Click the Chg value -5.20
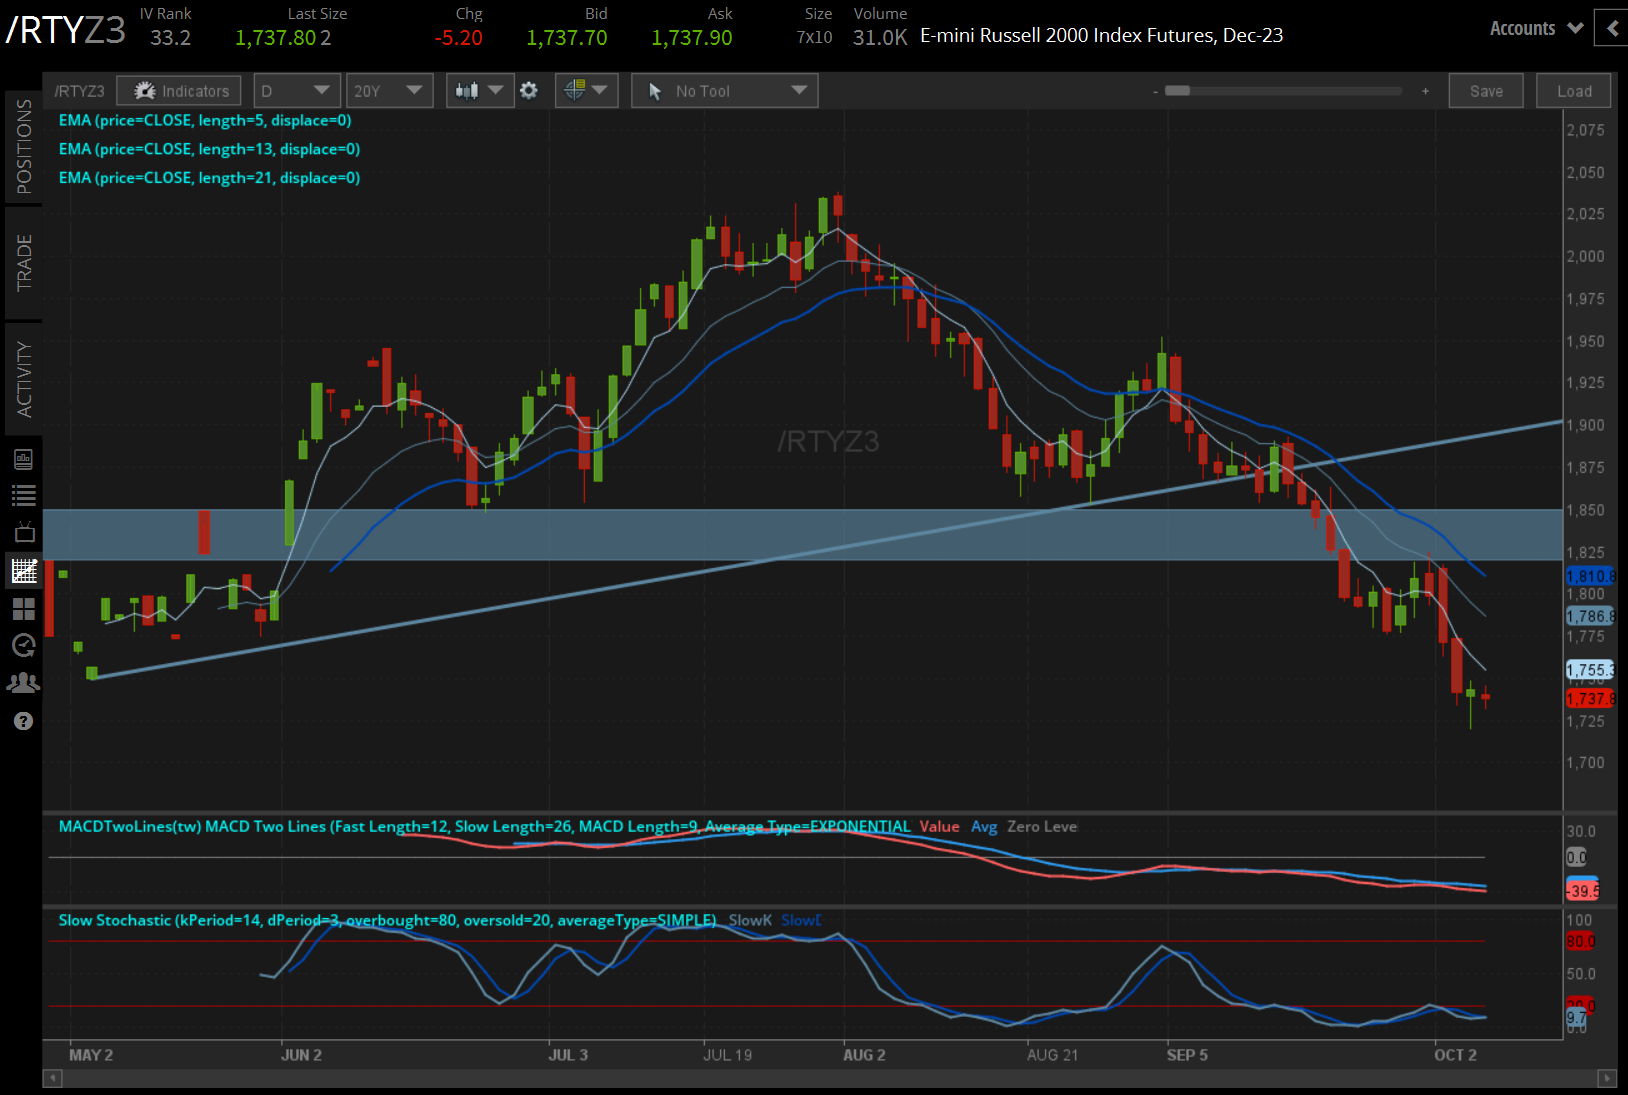 point(459,38)
